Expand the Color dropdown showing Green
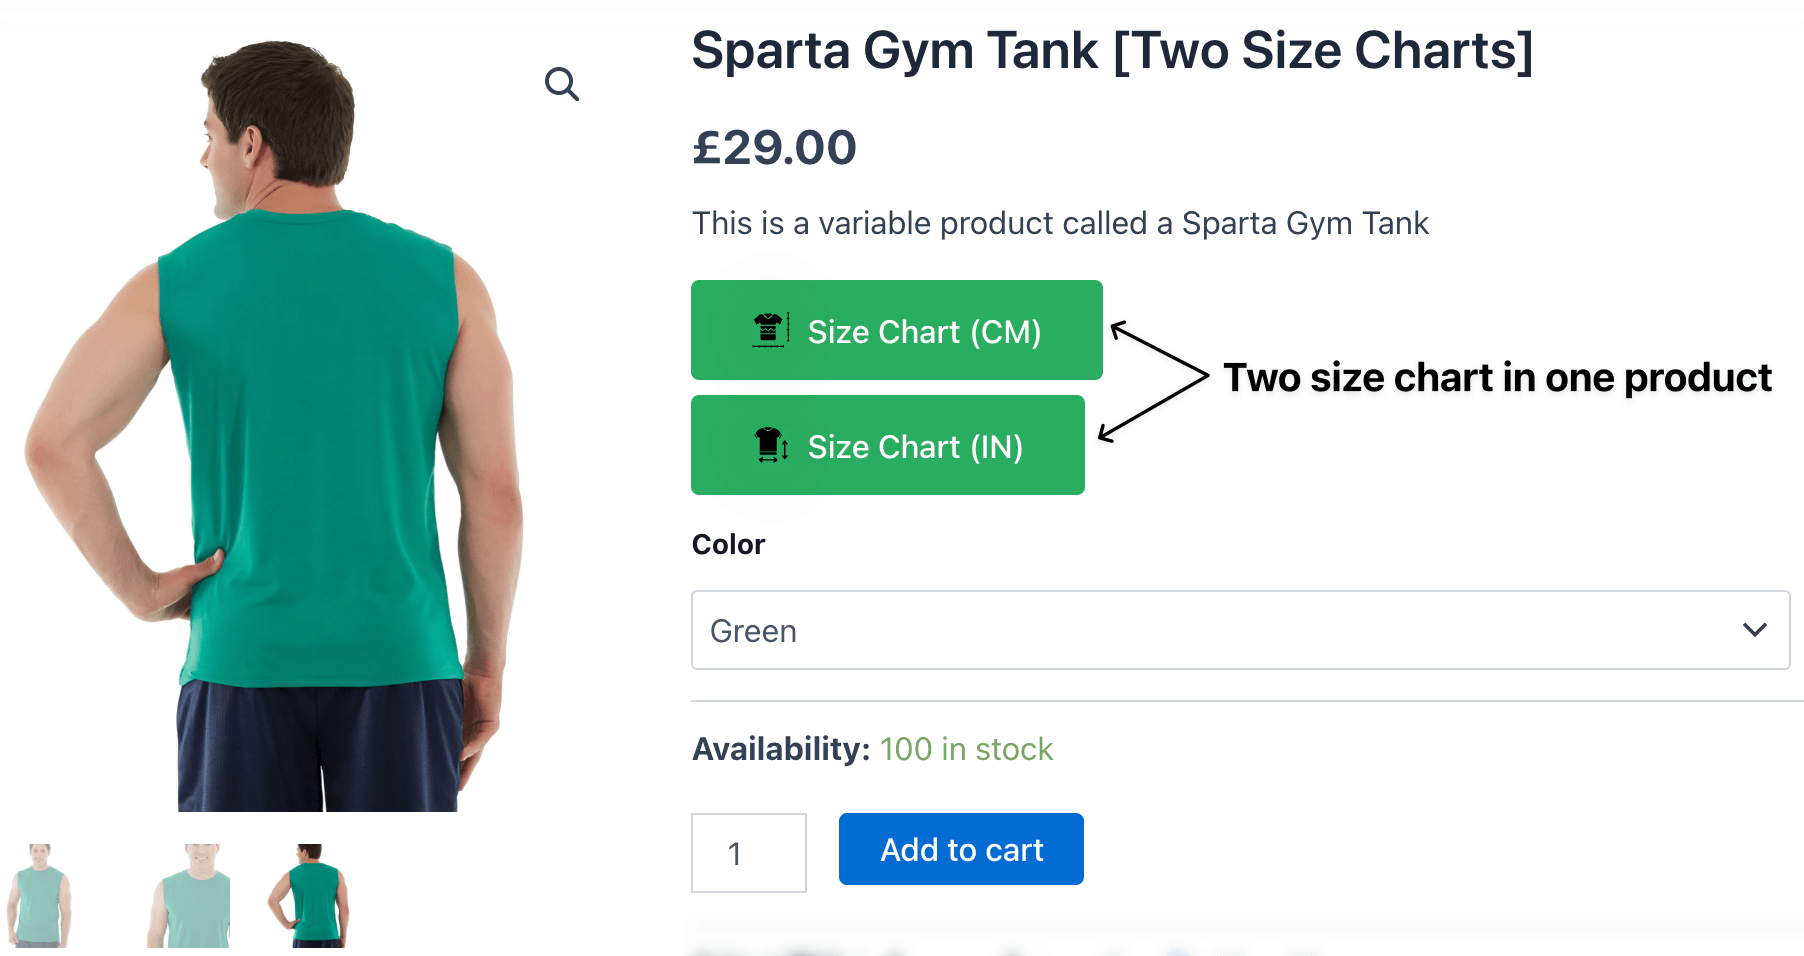 [1240, 629]
